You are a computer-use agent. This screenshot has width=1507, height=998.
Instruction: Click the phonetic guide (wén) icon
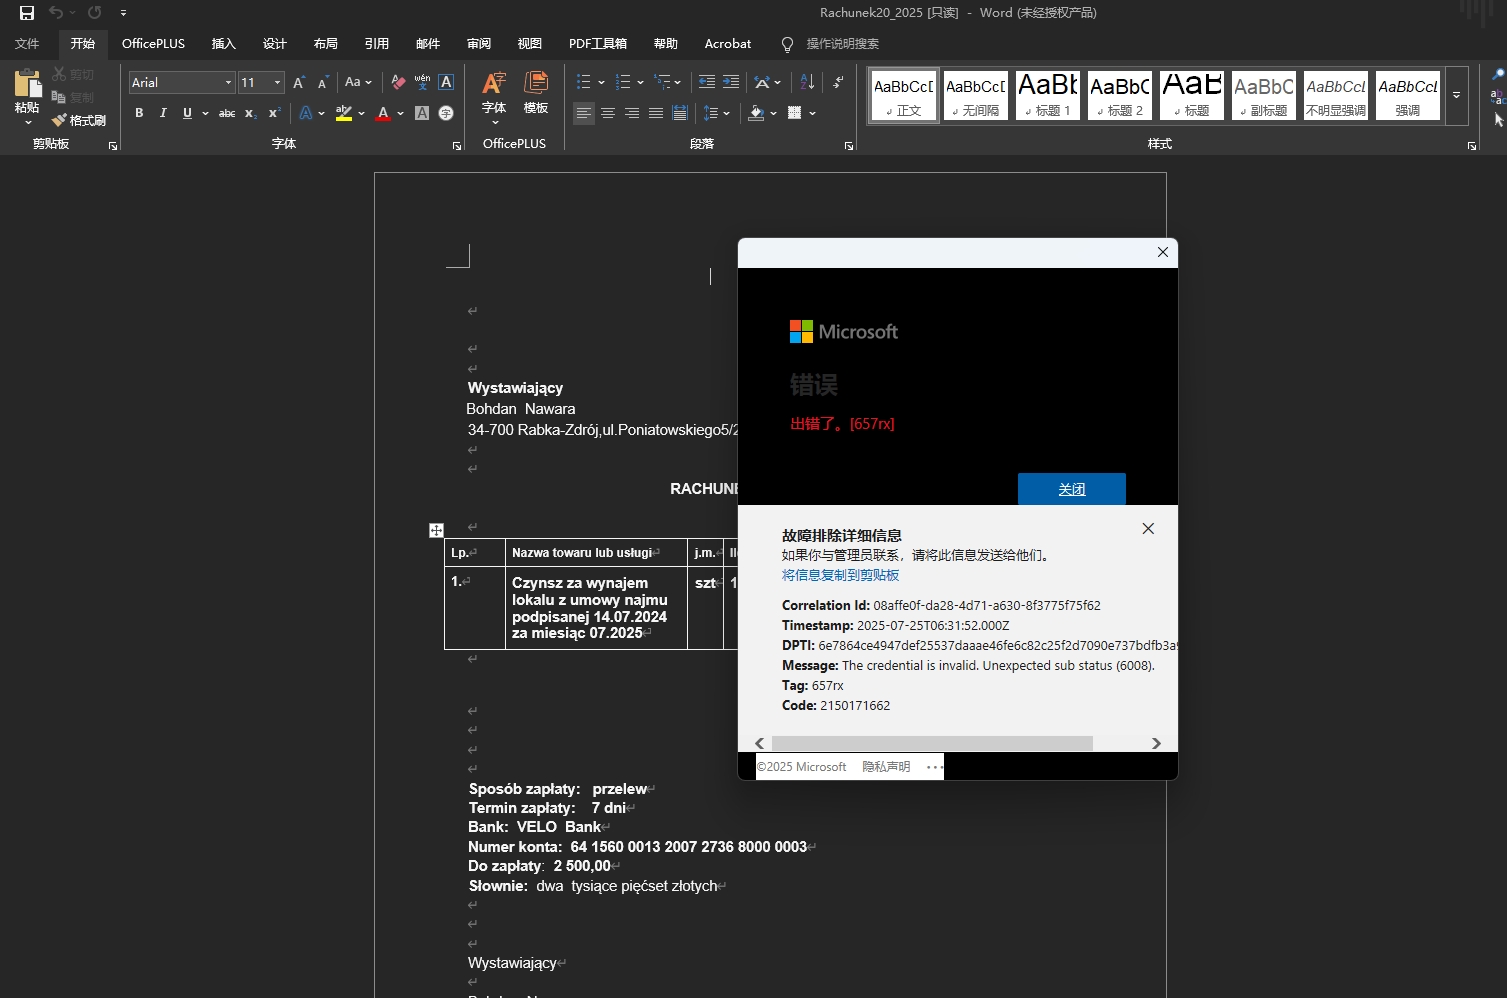422,82
